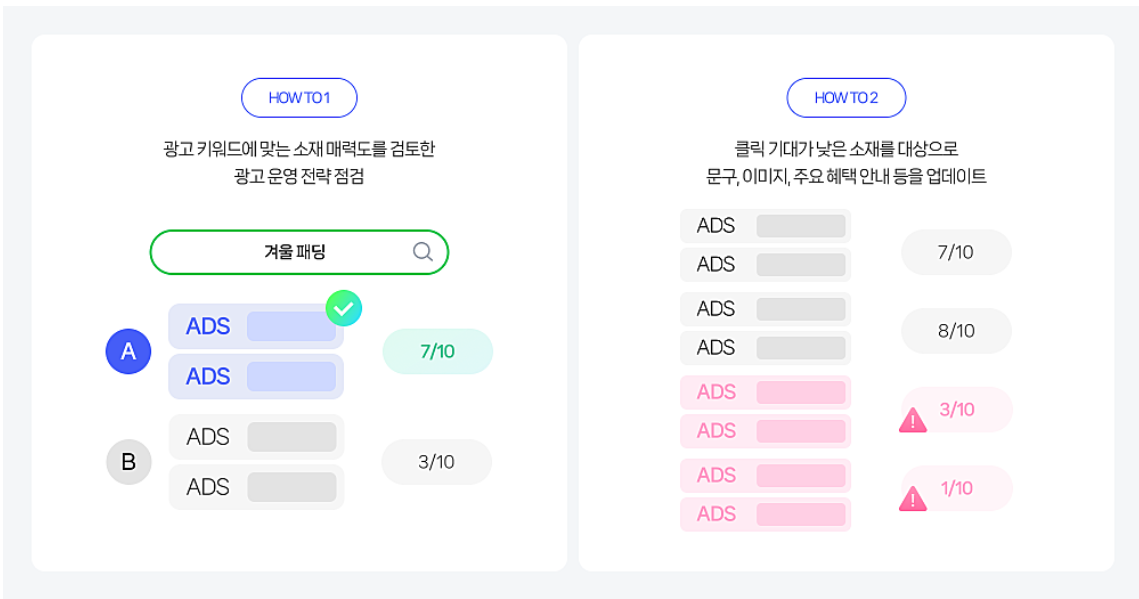
Task: Click the green checkmark badge
Action: tap(343, 309)
